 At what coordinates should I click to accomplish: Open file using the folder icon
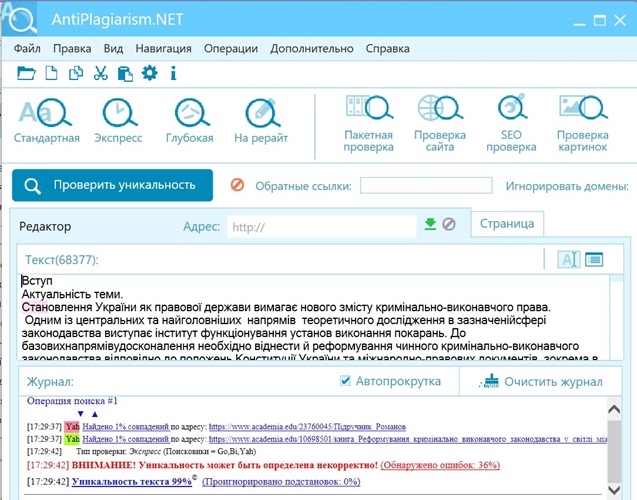[26, 74]
